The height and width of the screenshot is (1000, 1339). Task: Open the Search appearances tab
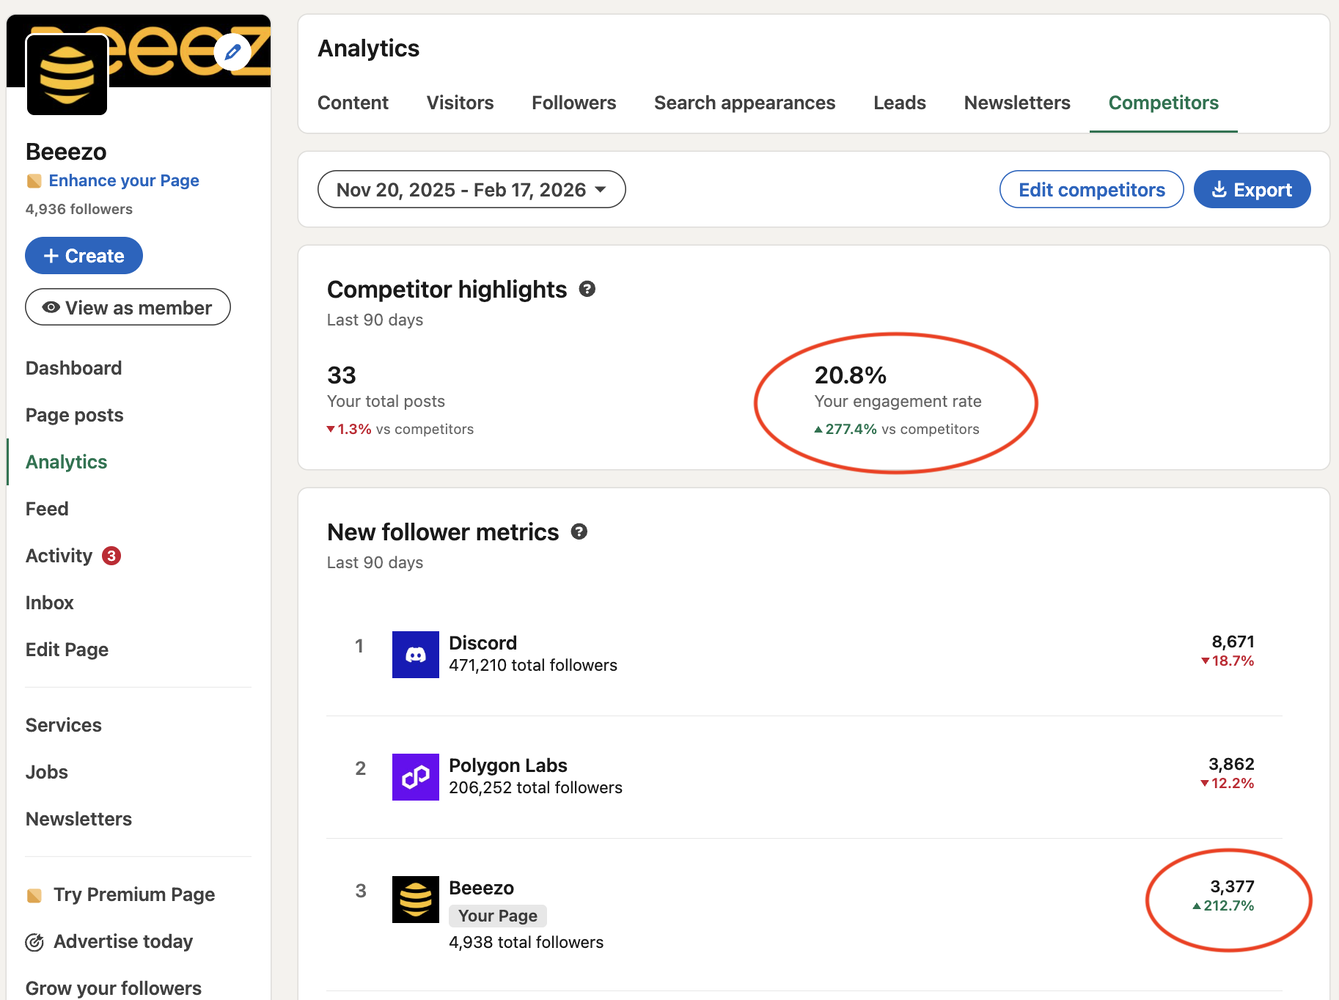(745, 103)
